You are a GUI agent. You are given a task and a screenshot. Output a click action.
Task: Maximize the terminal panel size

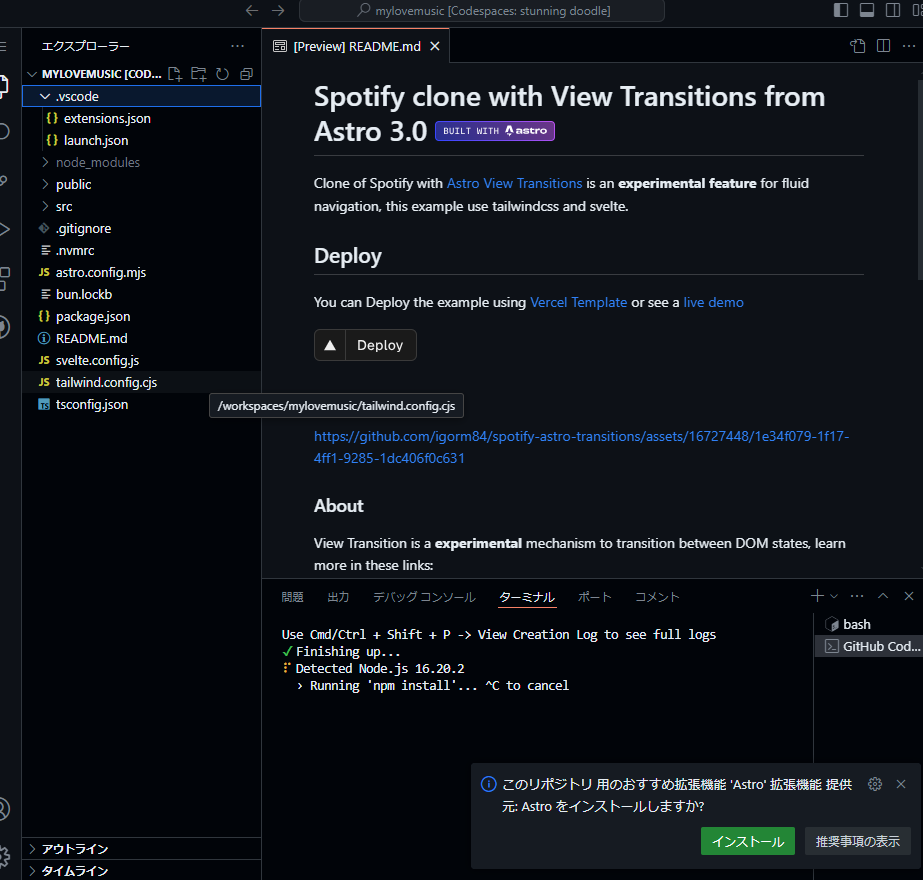point(883,596)
